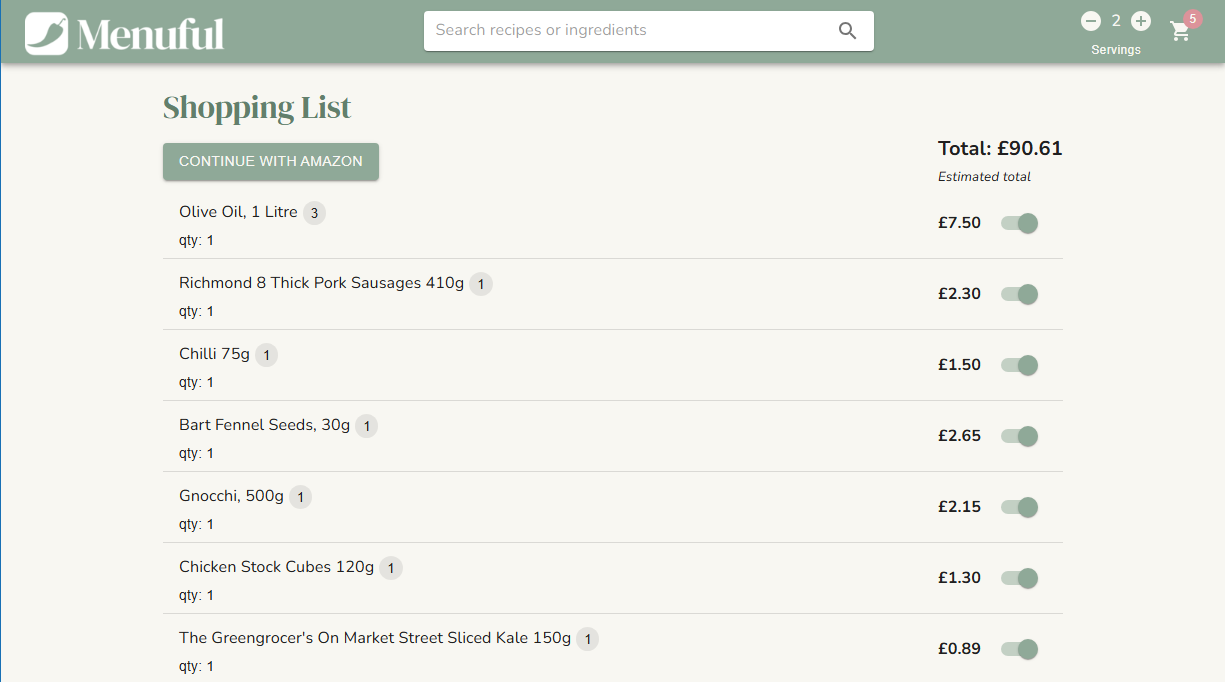This screenshot has width=1225, height=682.
Task: Toggle off Richmond 8 Thick Pork Sausages
Action: [x=1020, y=294]
